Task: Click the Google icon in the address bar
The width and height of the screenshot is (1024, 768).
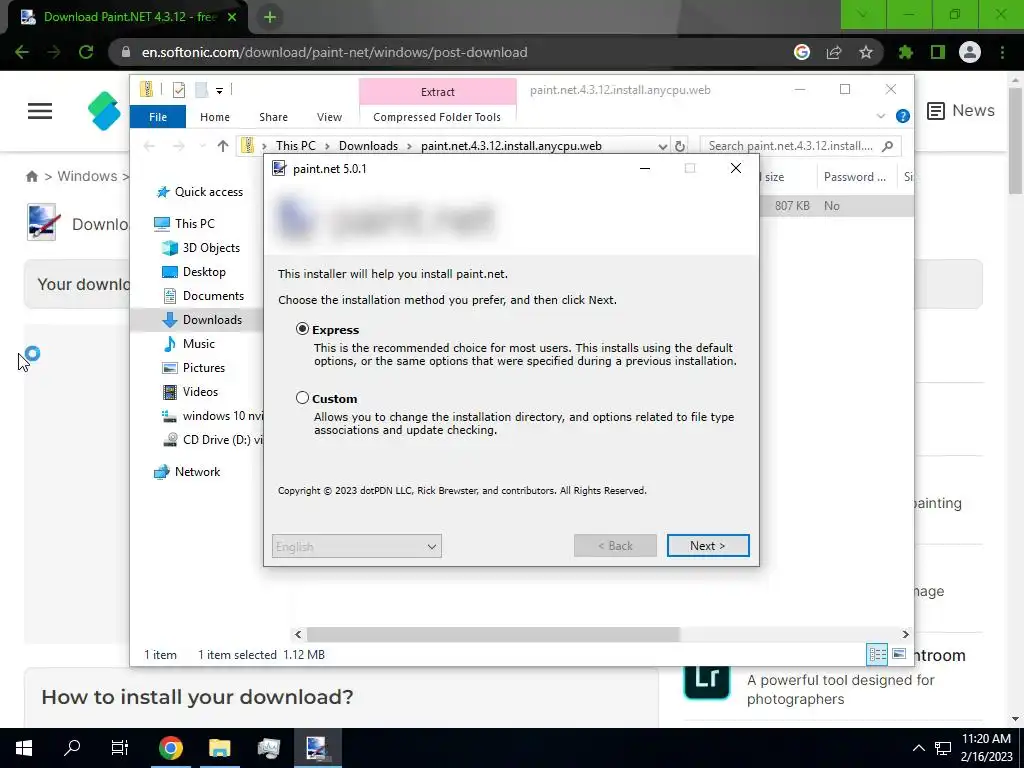Action: (802, 52)
